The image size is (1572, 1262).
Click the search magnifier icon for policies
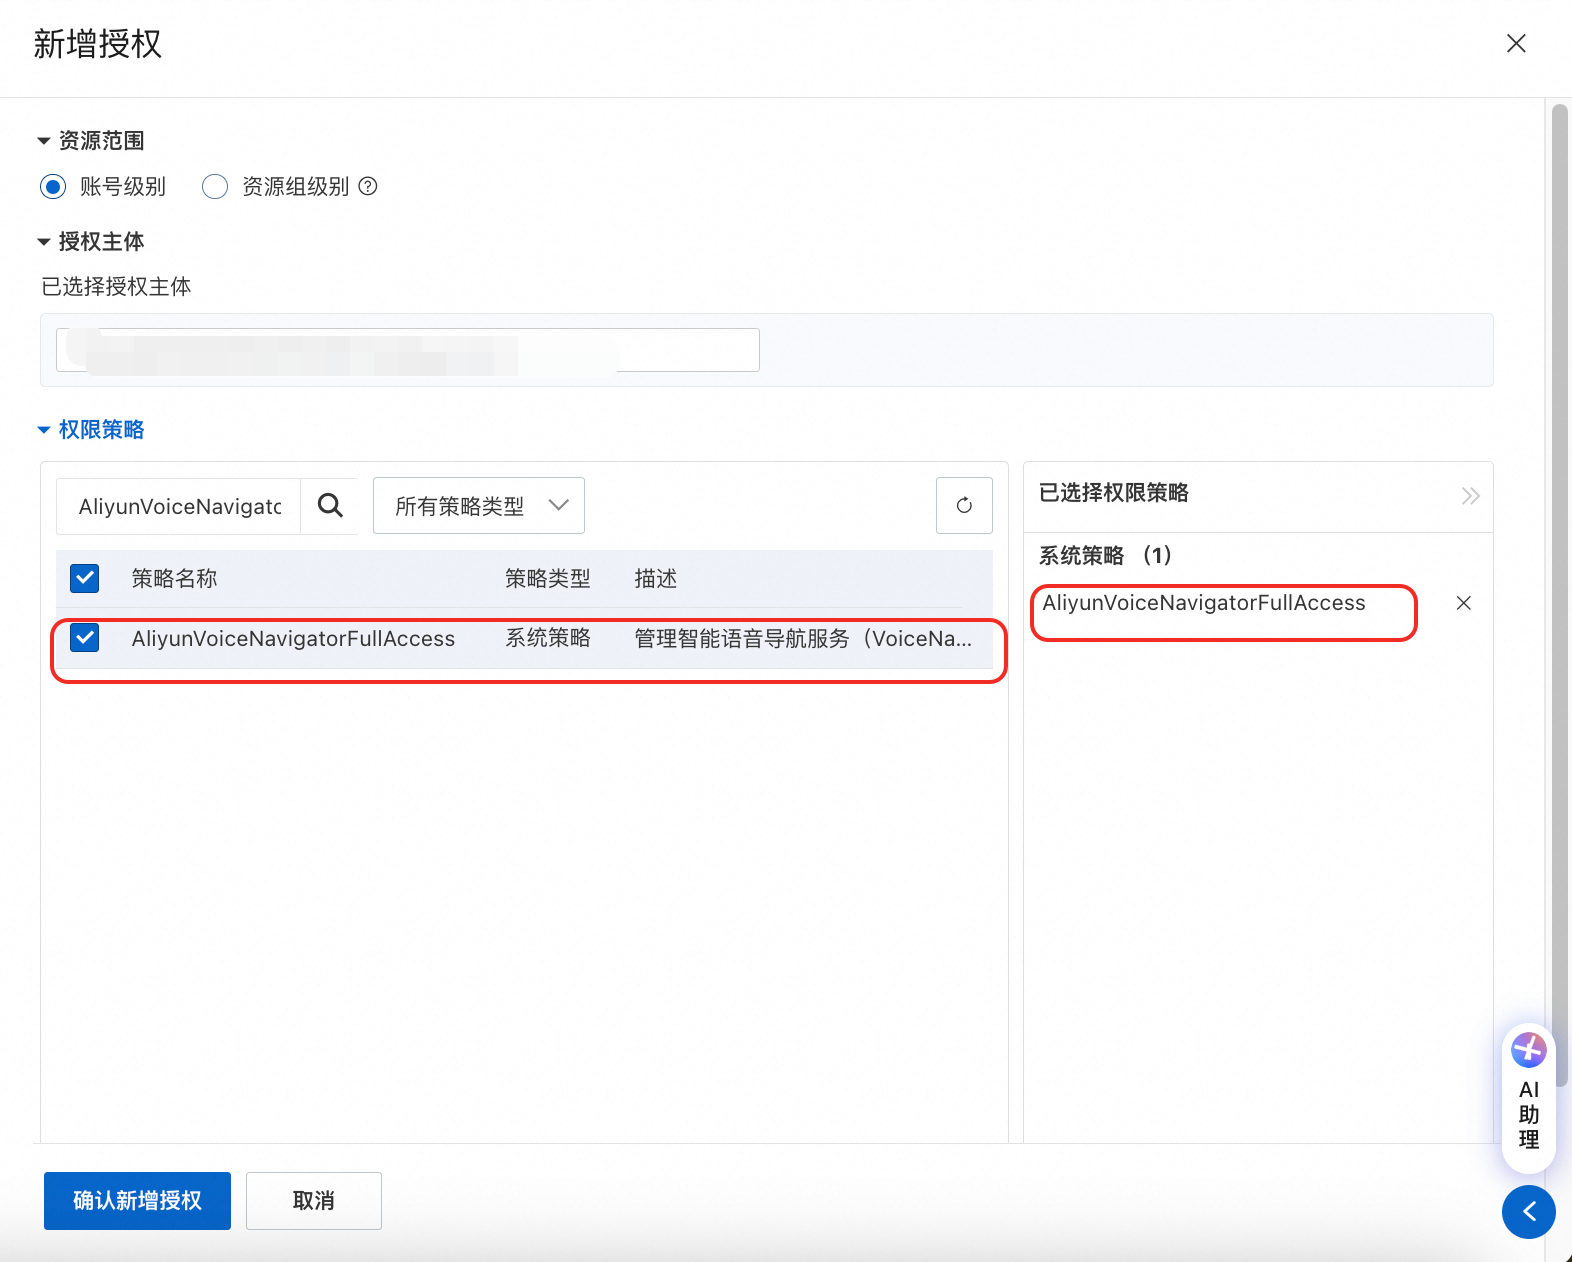tap(330, 506)
